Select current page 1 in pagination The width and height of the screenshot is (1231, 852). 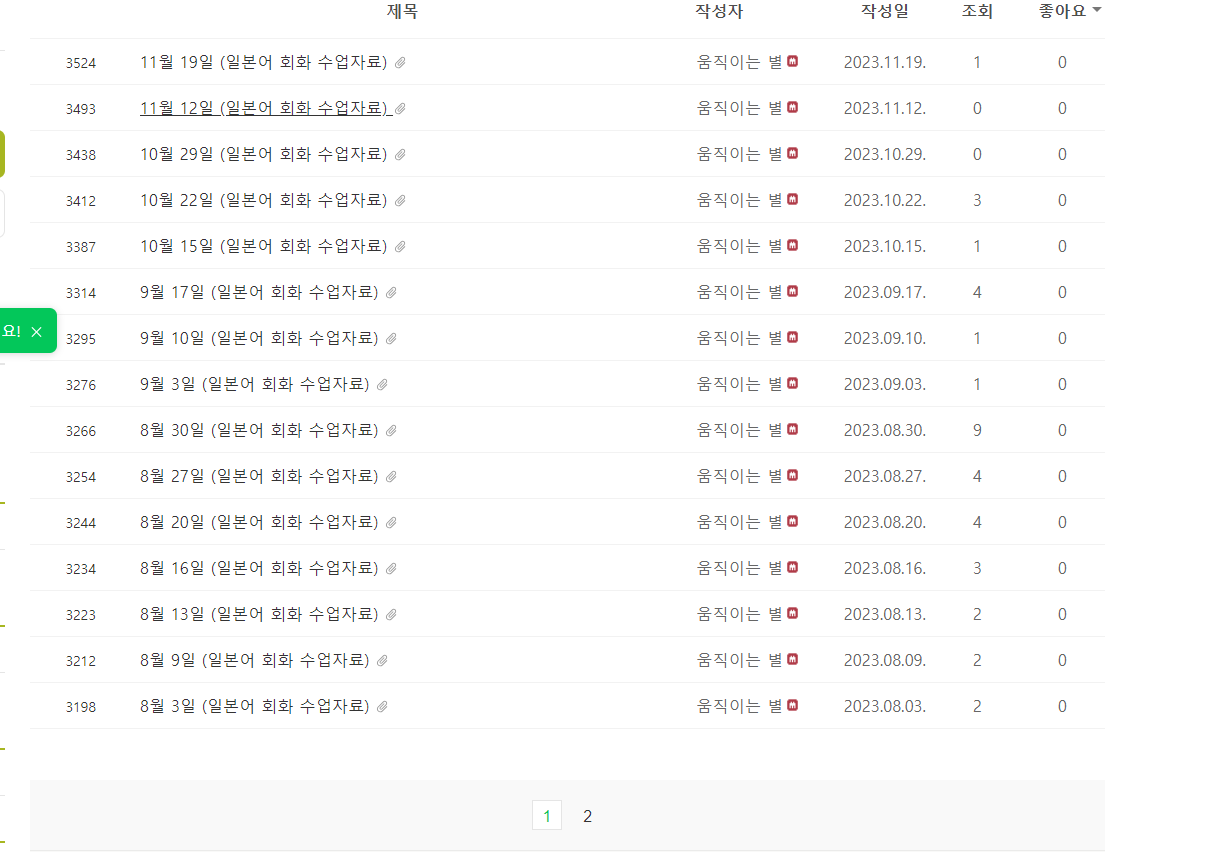[x=546, y=816]
